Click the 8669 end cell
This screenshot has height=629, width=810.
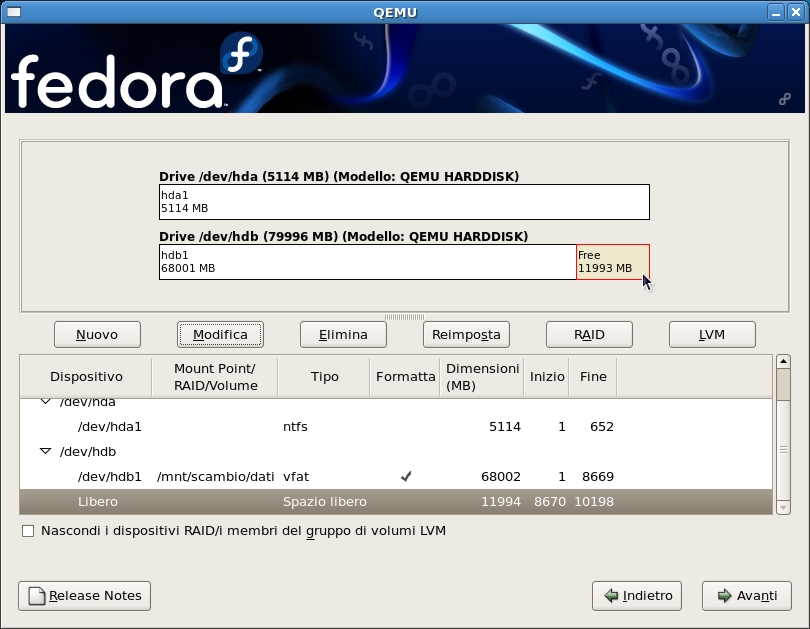[x=598, y=476]
